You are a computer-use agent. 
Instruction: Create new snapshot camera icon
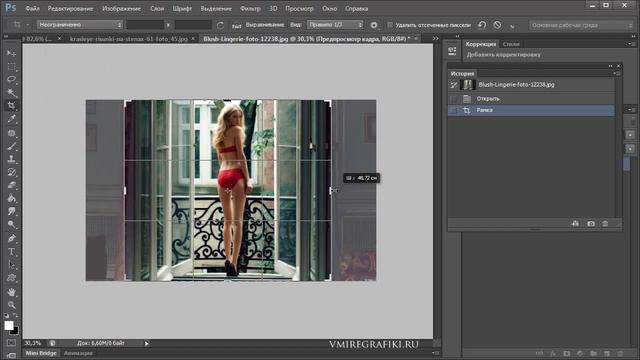point(591,224)
